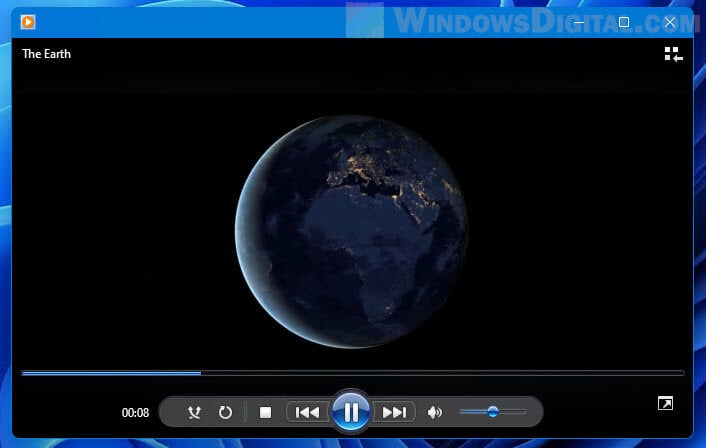Turn on shuffle
Screen dimensions: 706x448
(195, 412)
